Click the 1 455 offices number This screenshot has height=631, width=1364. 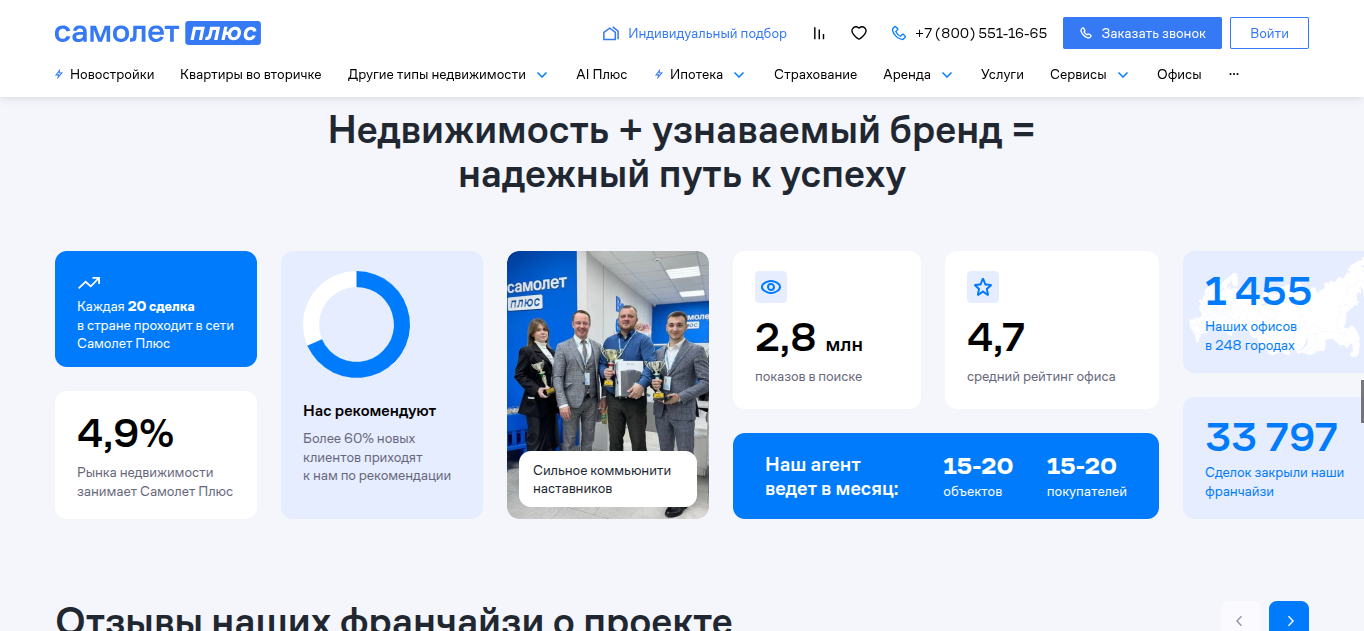tap(1258, 291)
